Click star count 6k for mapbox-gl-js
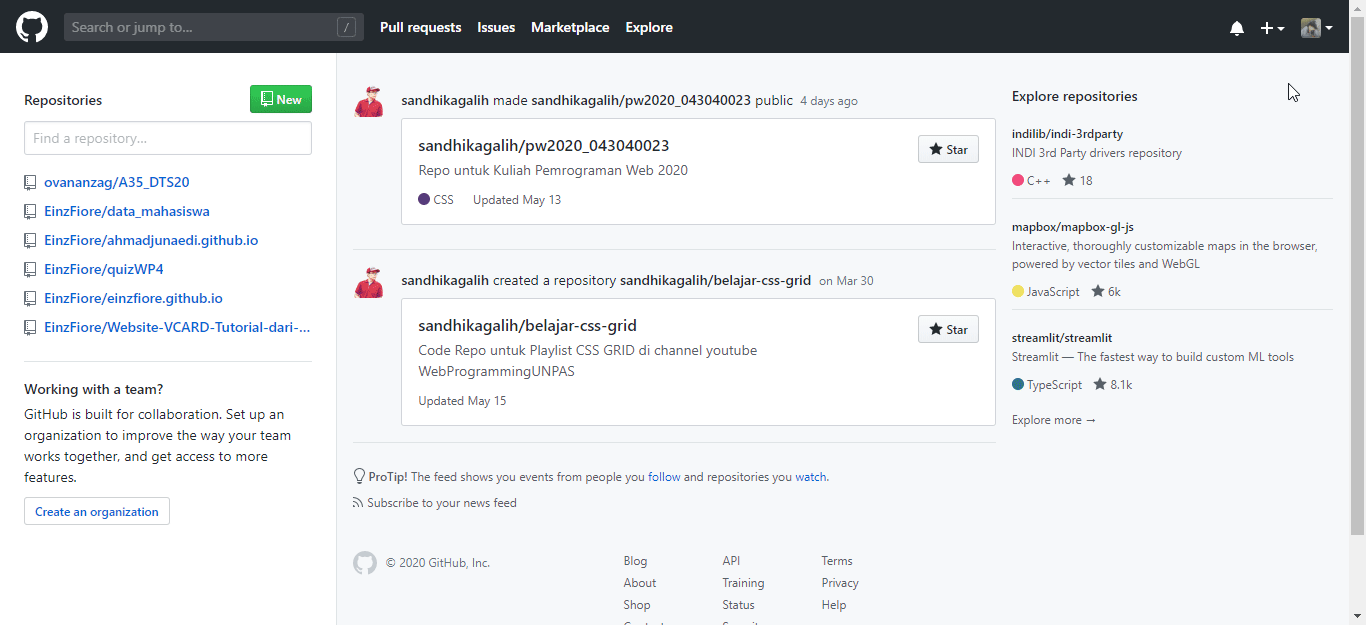This screenshot has width=1366, height=625. click(x=1106, y=292)
